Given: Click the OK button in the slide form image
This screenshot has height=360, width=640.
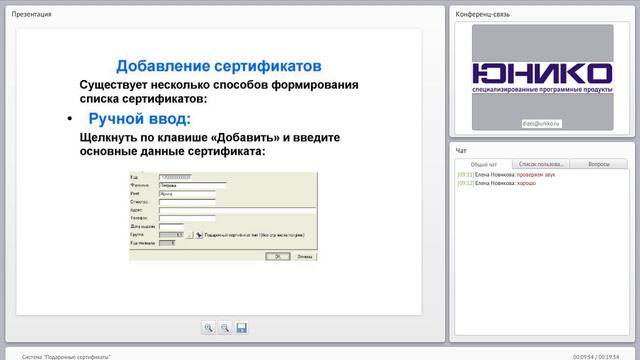Looking at the screenshot, I should [x=278, y=256].
